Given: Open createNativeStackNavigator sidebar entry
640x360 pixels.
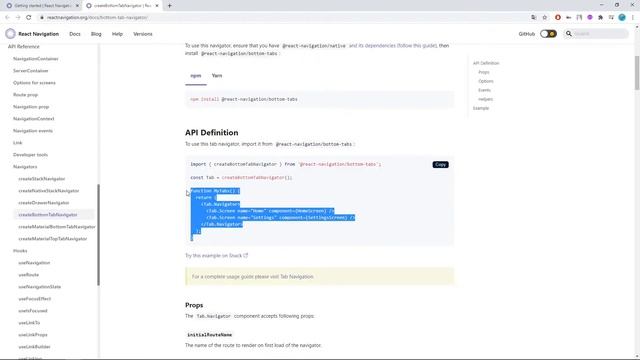Looking at the screenshot, I should click(x=49, y=191).
